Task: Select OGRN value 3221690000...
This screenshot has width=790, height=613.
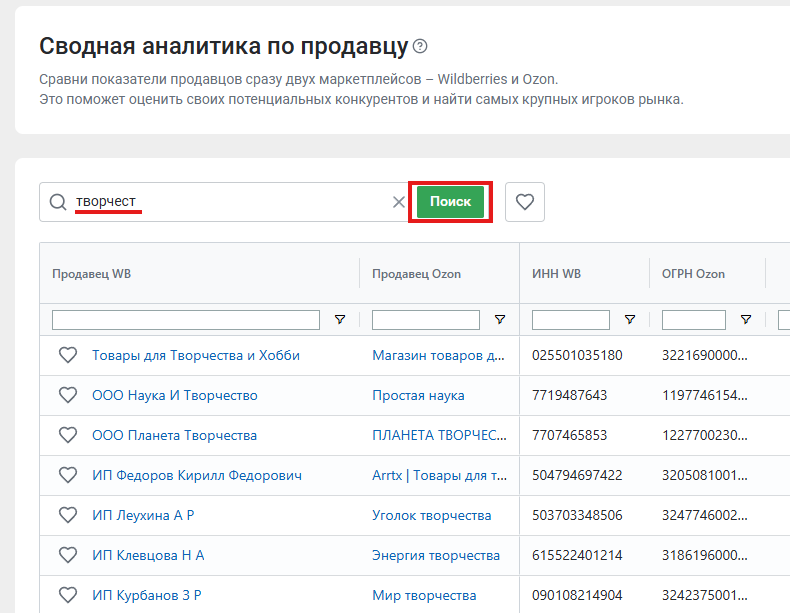Action: click(x=705, y=356)
